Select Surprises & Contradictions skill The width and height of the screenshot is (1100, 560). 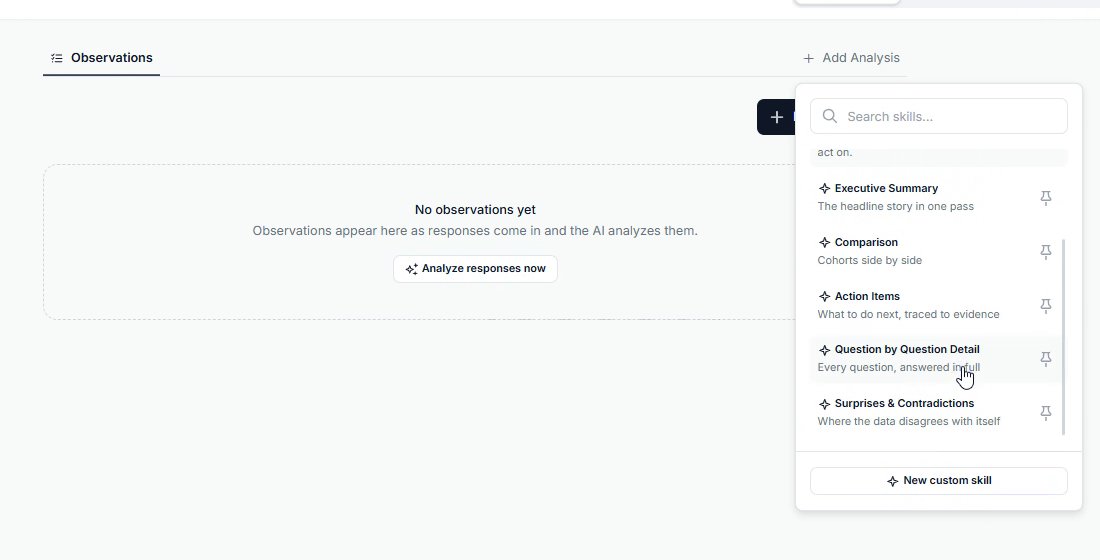[x=939, y=413]
